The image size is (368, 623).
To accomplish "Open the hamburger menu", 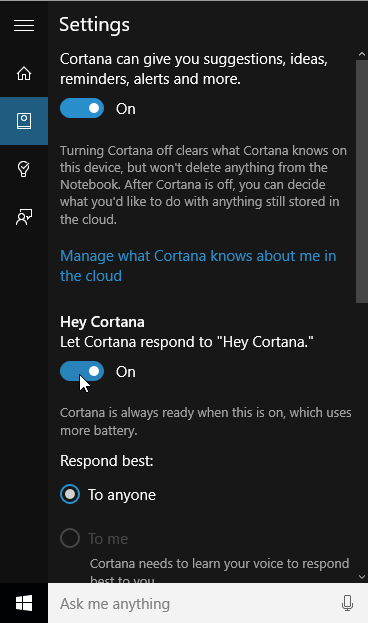I will pos(24,25).
